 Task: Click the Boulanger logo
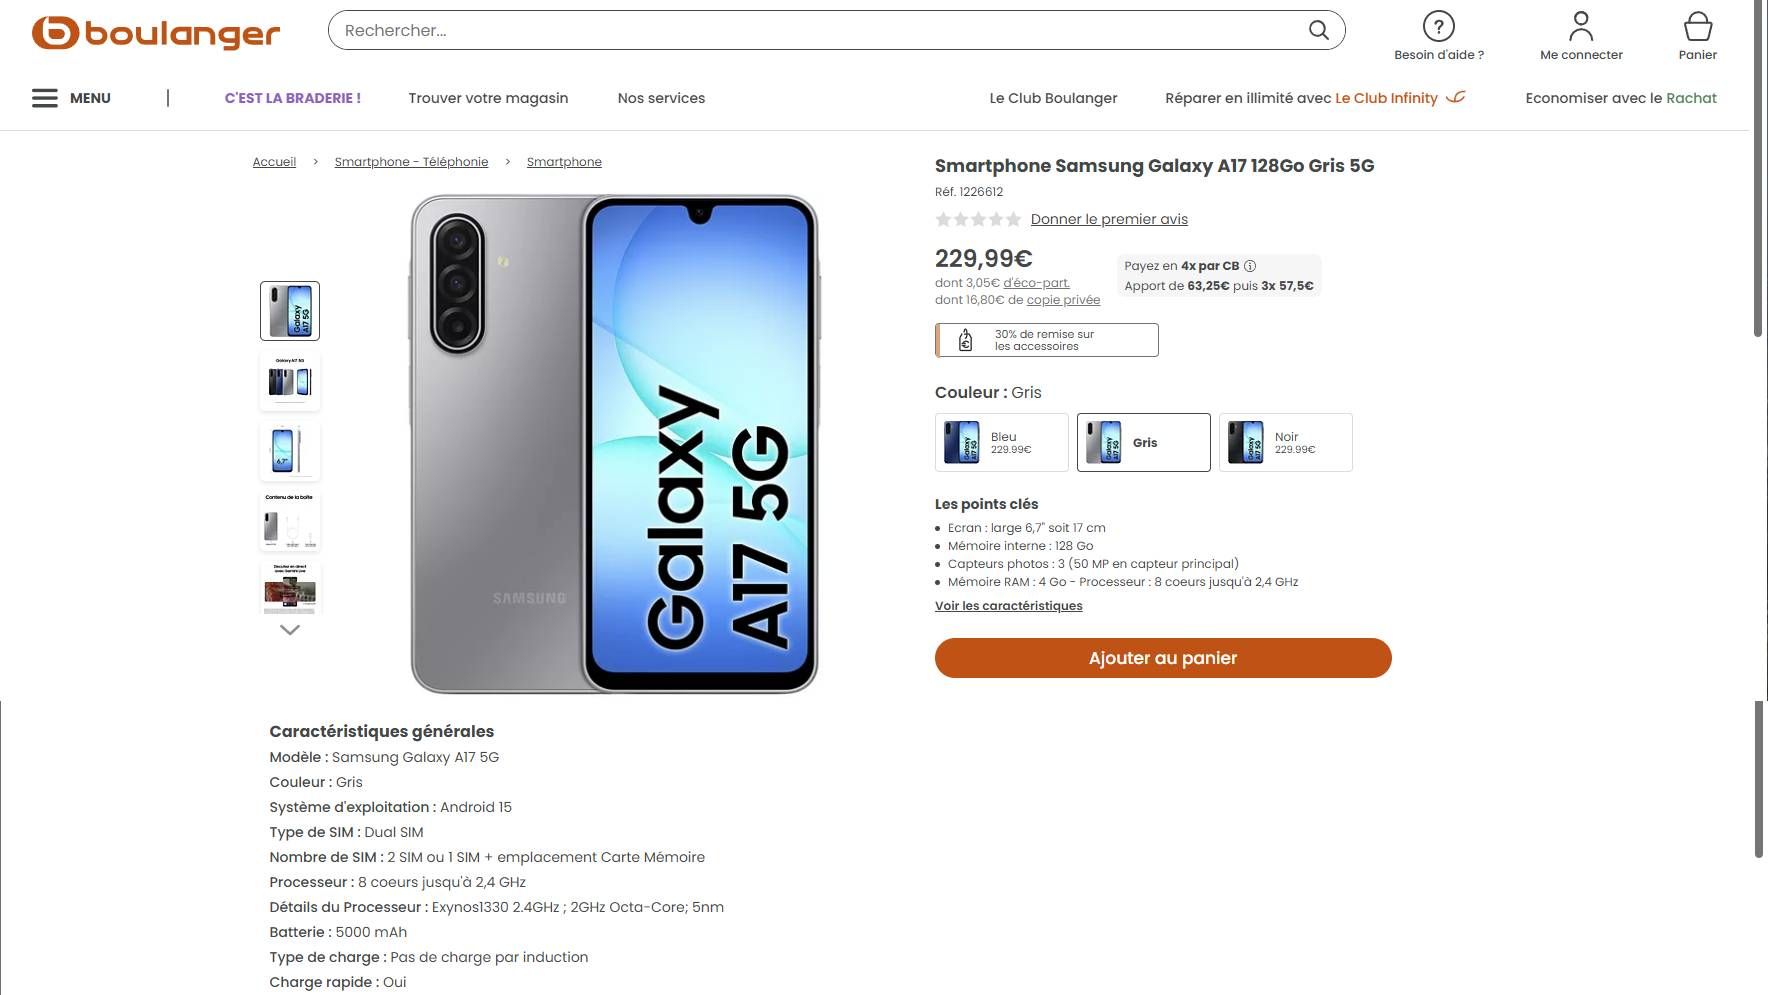[155, 32]
